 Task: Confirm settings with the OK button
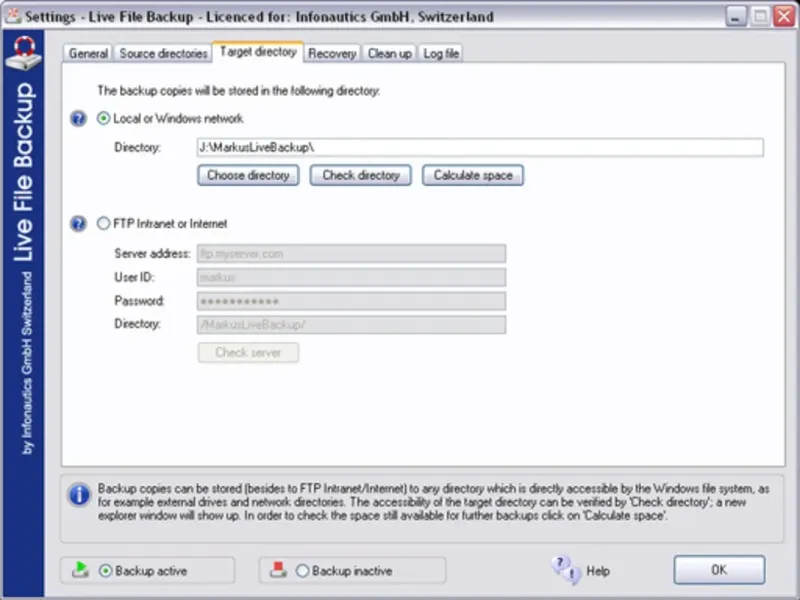pyautogui.click(x=719, y=570)
